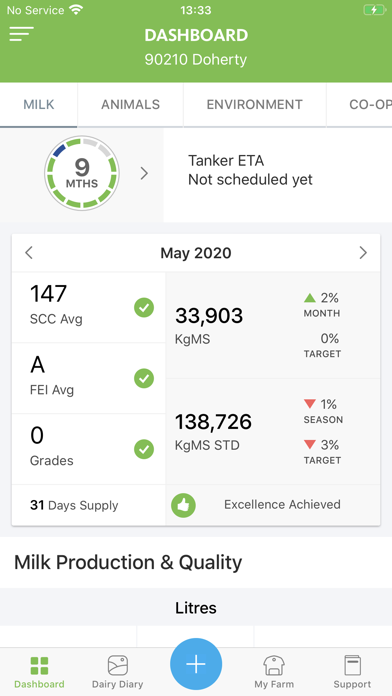Go to My Farm barn icon
The image size is (392, 696).
[274, 665]
